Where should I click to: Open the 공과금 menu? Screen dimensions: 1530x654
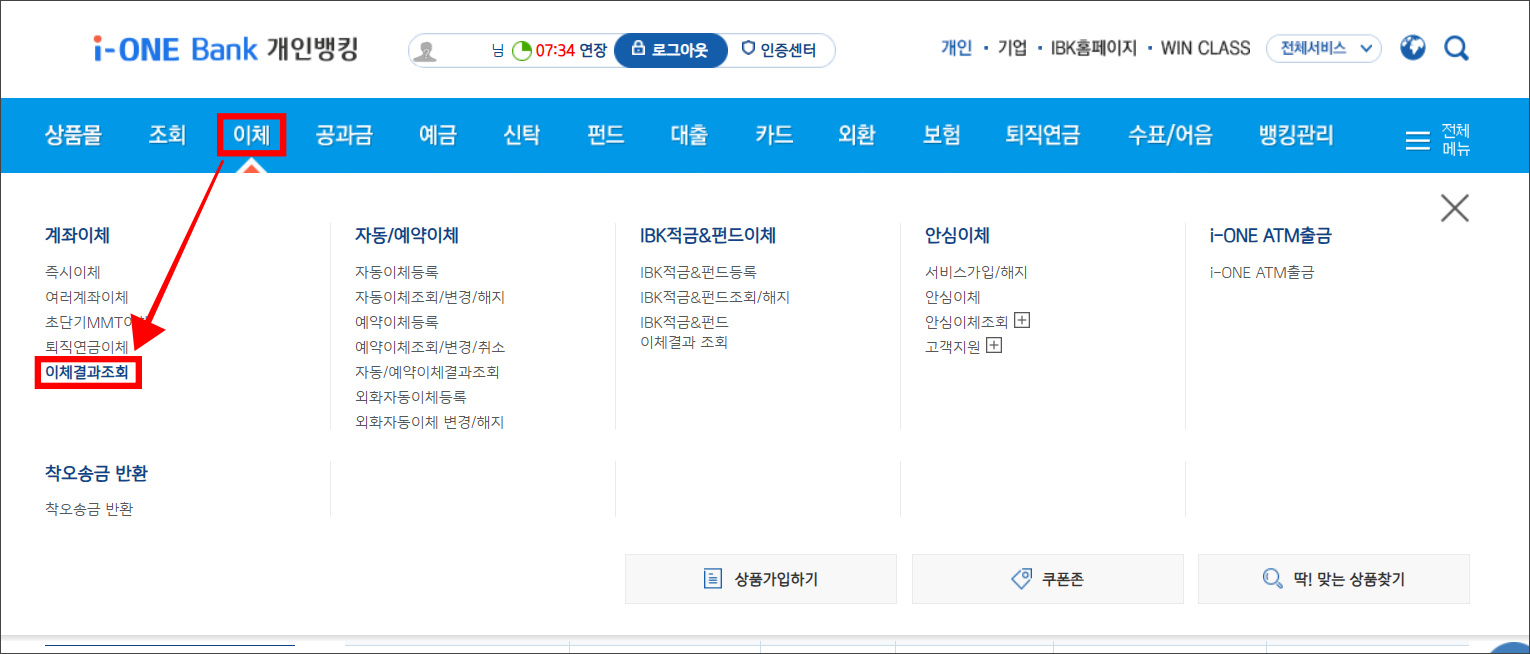pos(344,135)
